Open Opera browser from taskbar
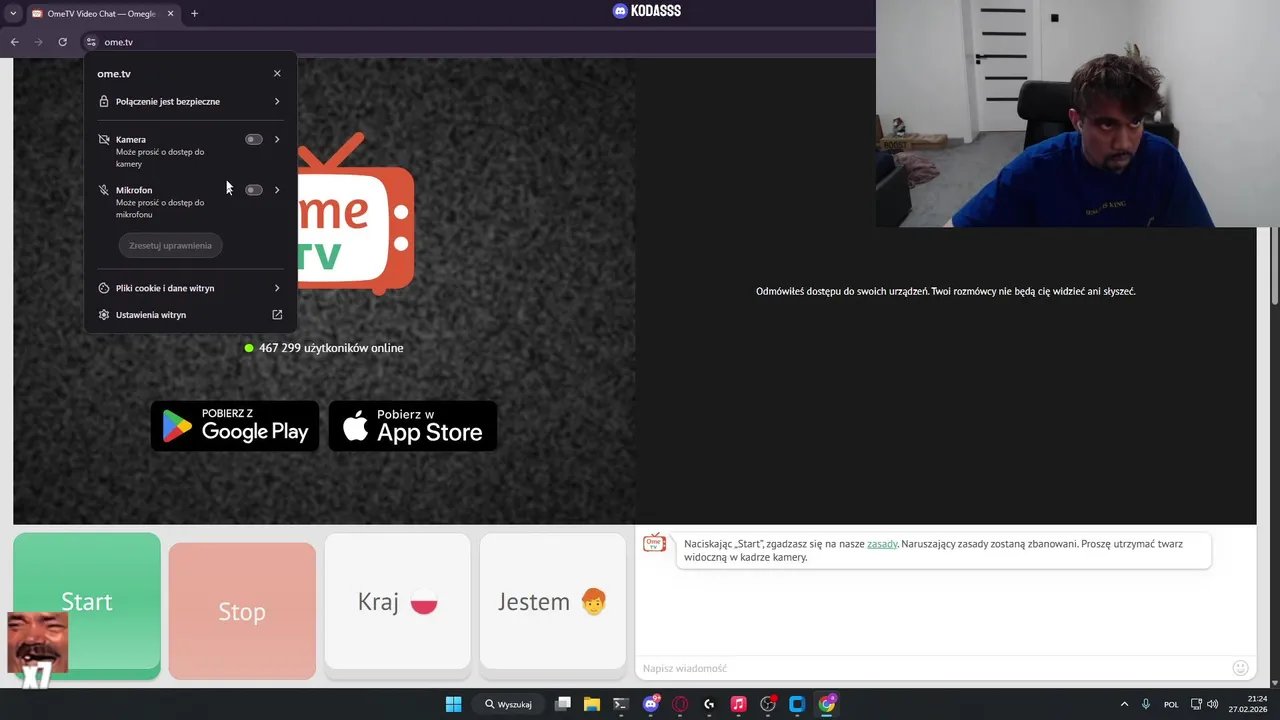Viewport: 1280px width, 720px height. coord(680,704)
